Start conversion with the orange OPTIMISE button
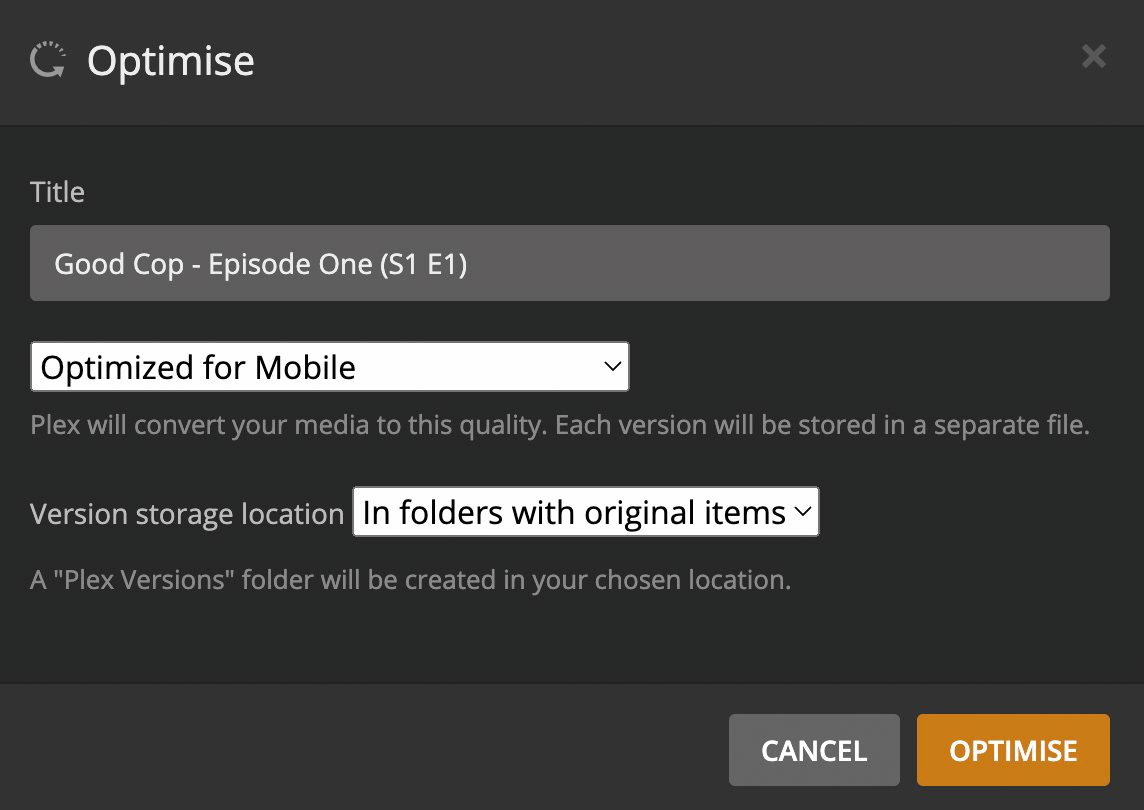The width and height of the screenshot is (1144, 810). point(1013,750)
